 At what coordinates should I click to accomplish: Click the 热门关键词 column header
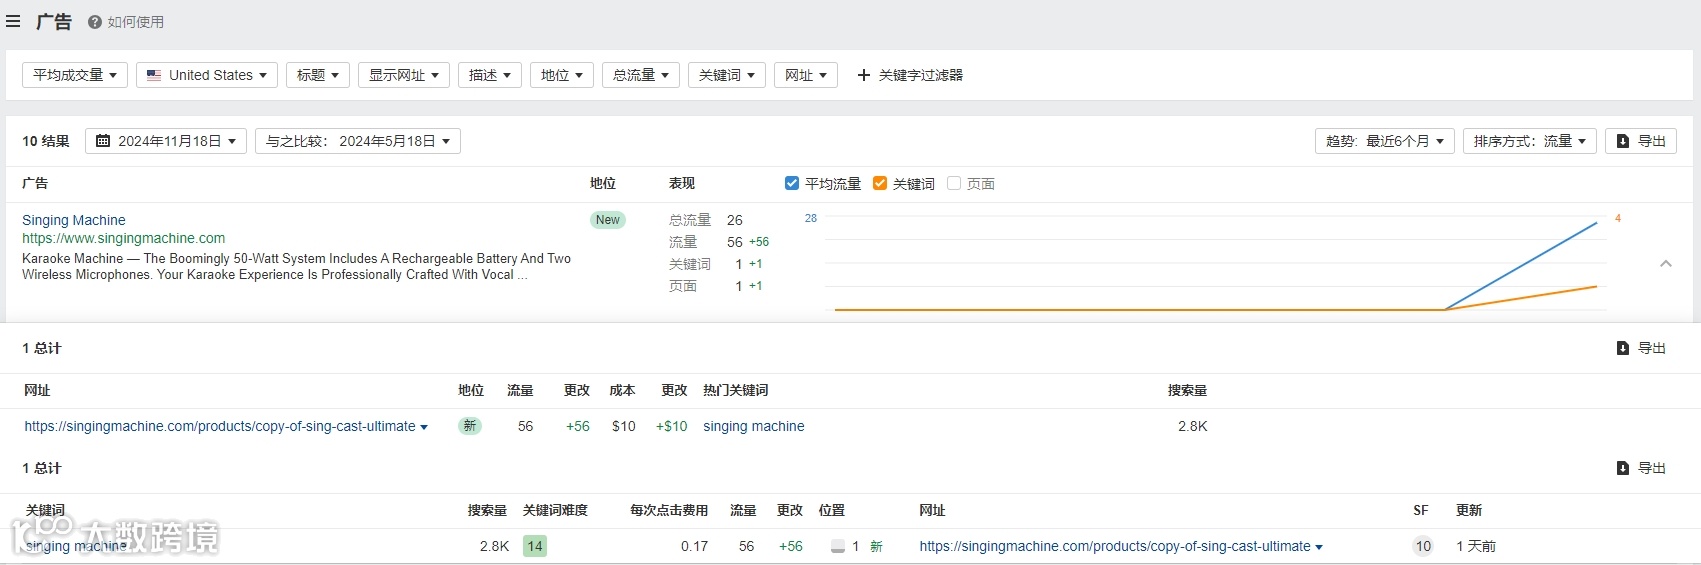(x=736, y=390)
